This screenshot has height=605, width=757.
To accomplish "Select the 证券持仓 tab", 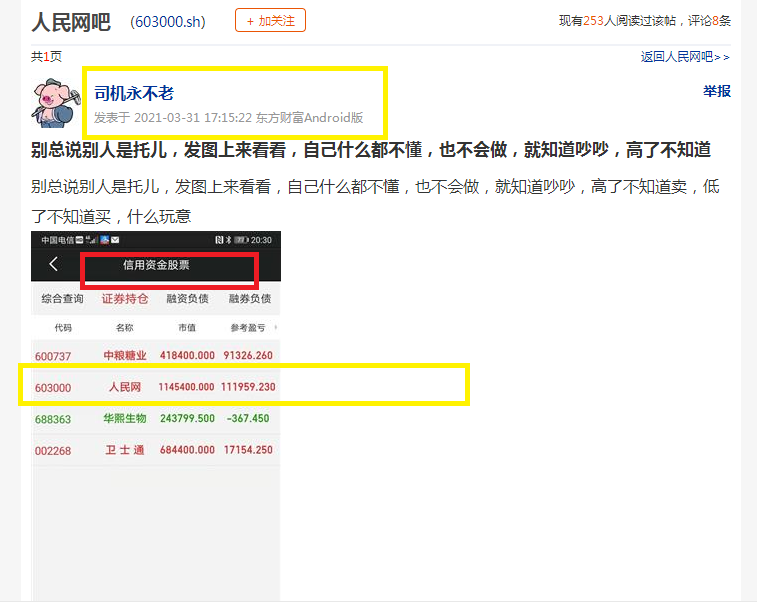I will (125, 299).
